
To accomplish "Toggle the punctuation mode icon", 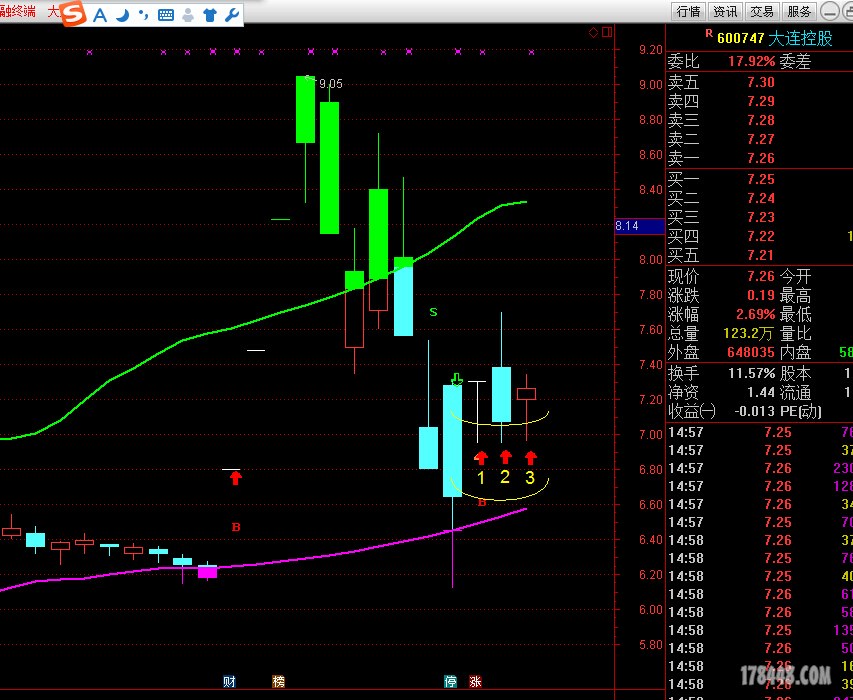I will point(143,14).
